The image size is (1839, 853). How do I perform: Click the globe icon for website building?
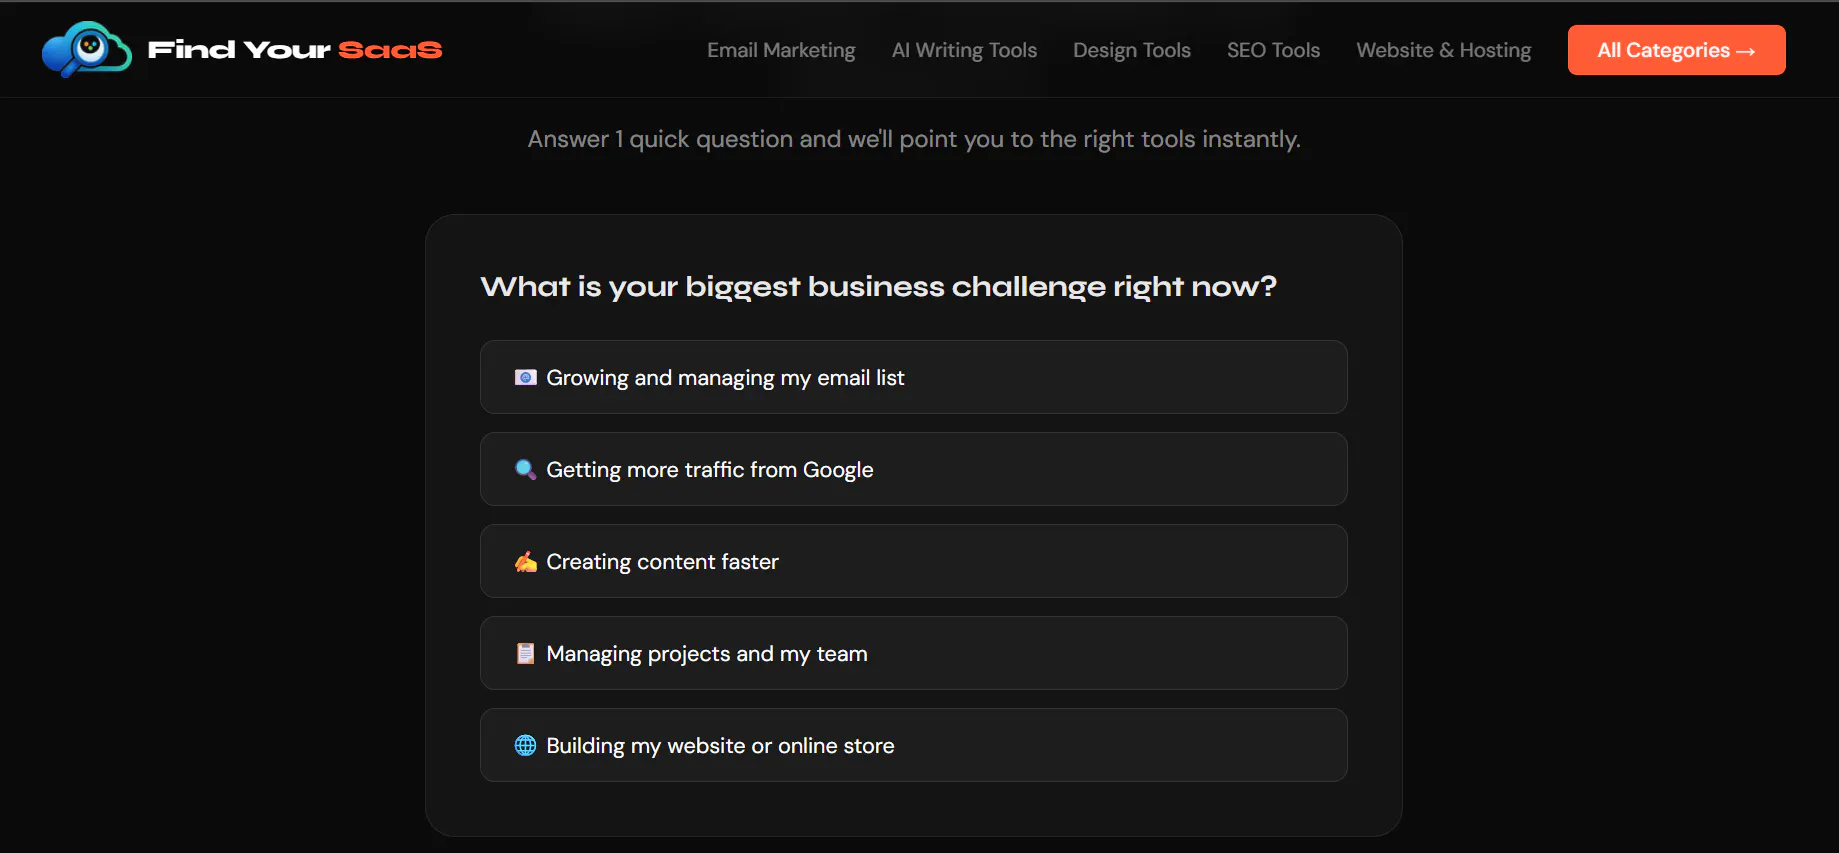point(525,745)
